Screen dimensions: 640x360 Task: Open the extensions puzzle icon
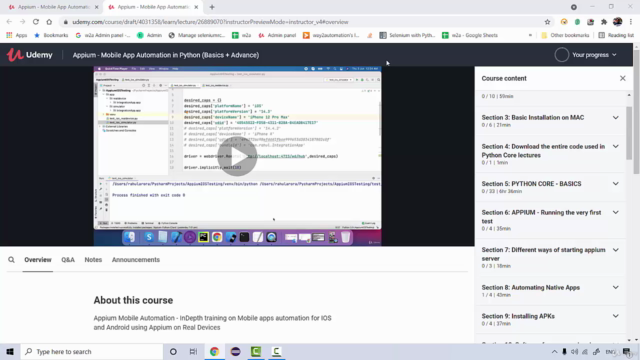click(x=604, y=22)
